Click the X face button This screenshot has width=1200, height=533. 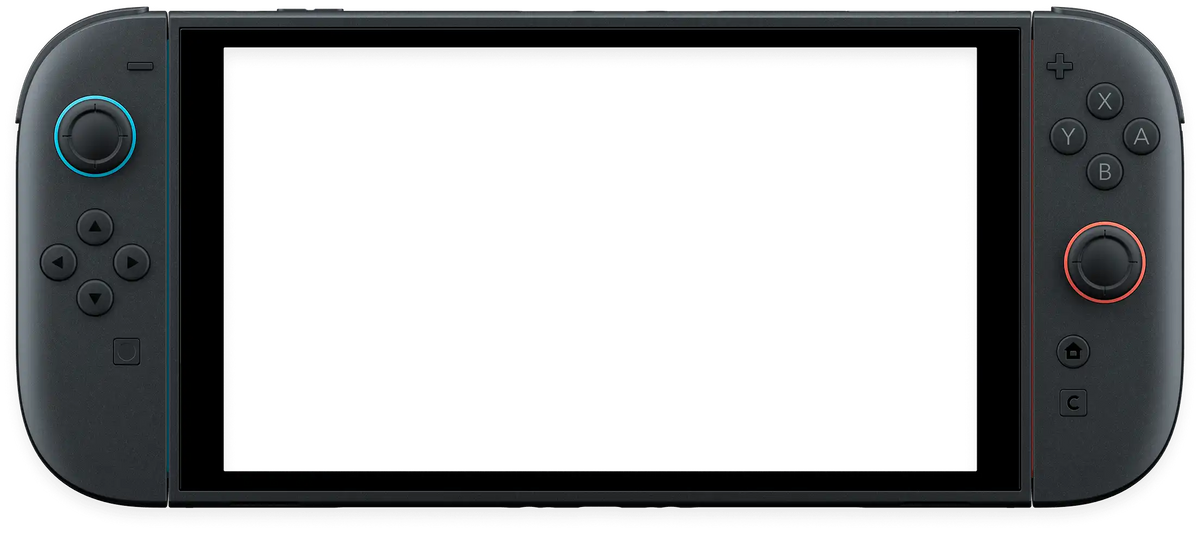(x=1105, y=101)
